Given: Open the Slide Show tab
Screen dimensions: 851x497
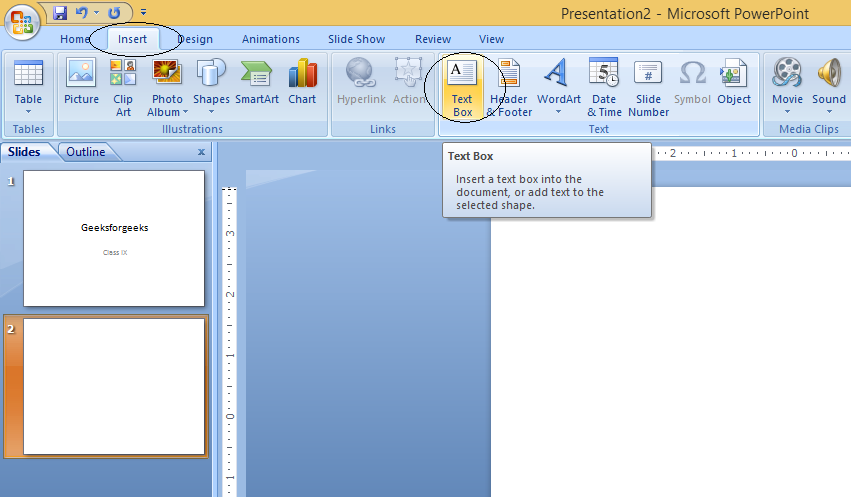Looking at the screenshot, I should pyautogui.click(x=357, y=39).
